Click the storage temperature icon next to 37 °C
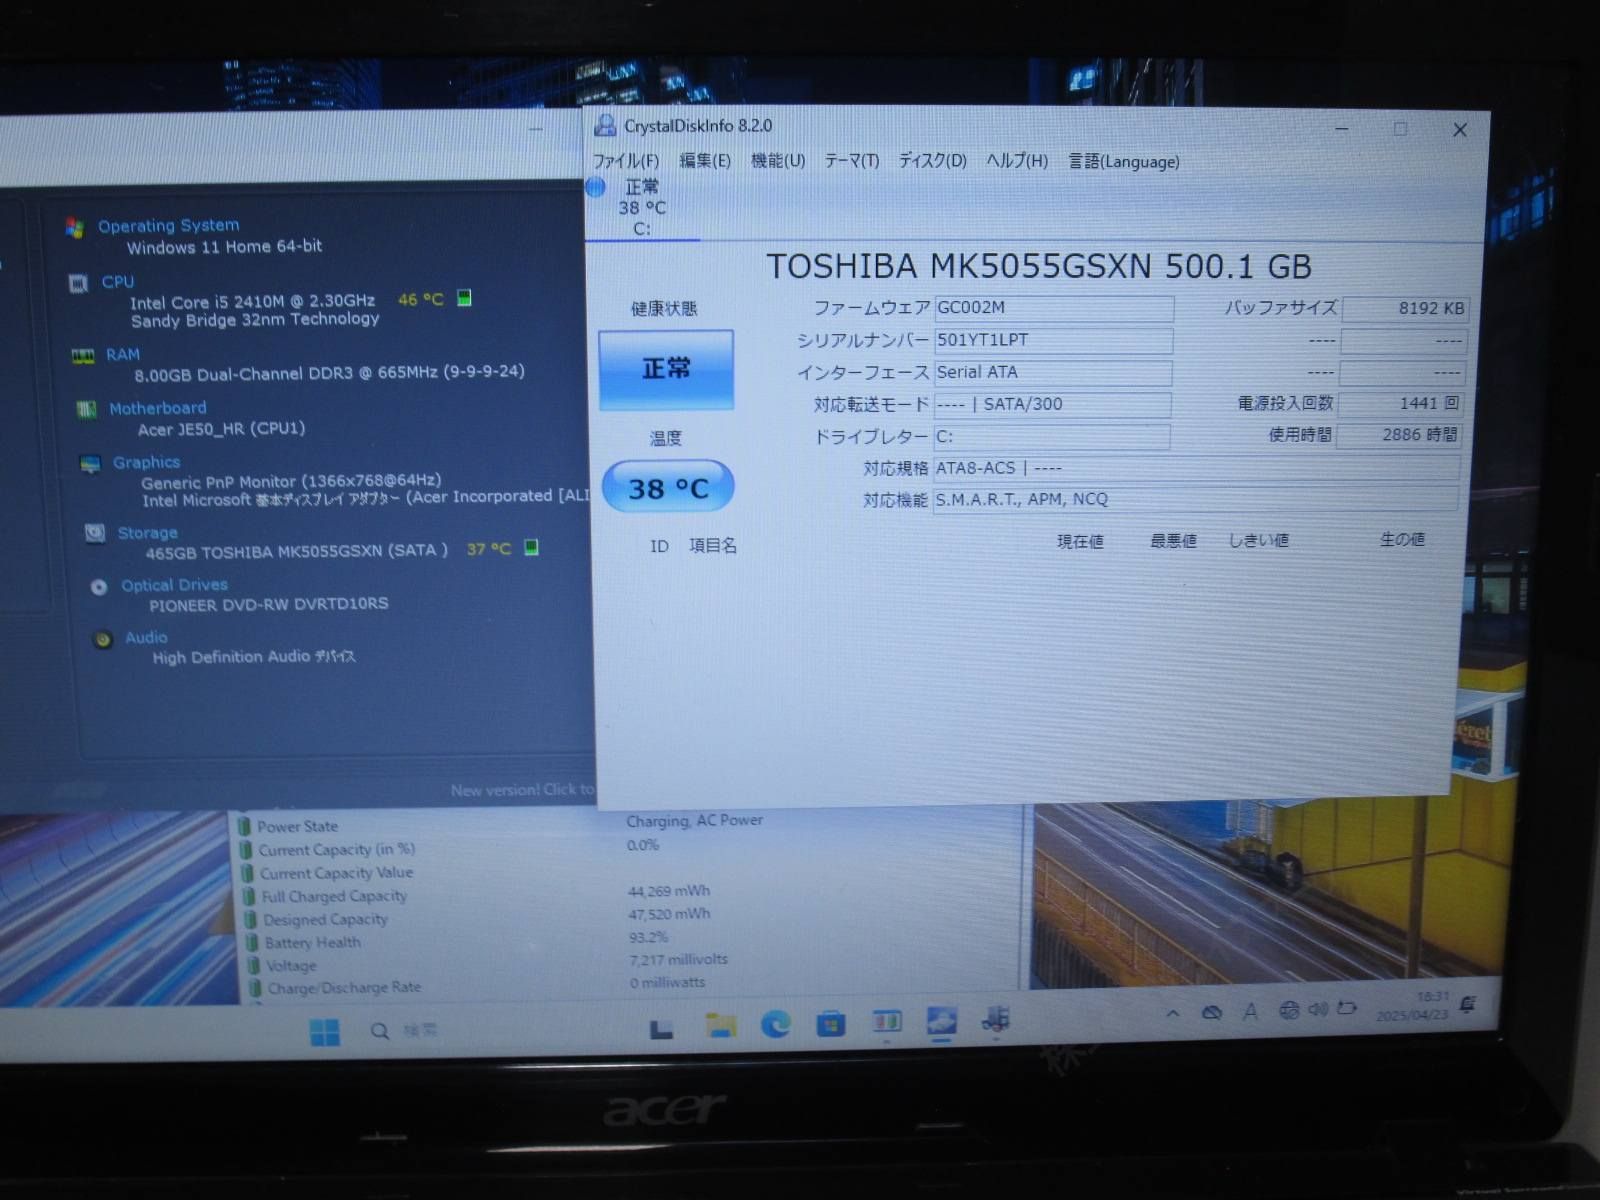Screen dimensions: 1600x1200 532,547
